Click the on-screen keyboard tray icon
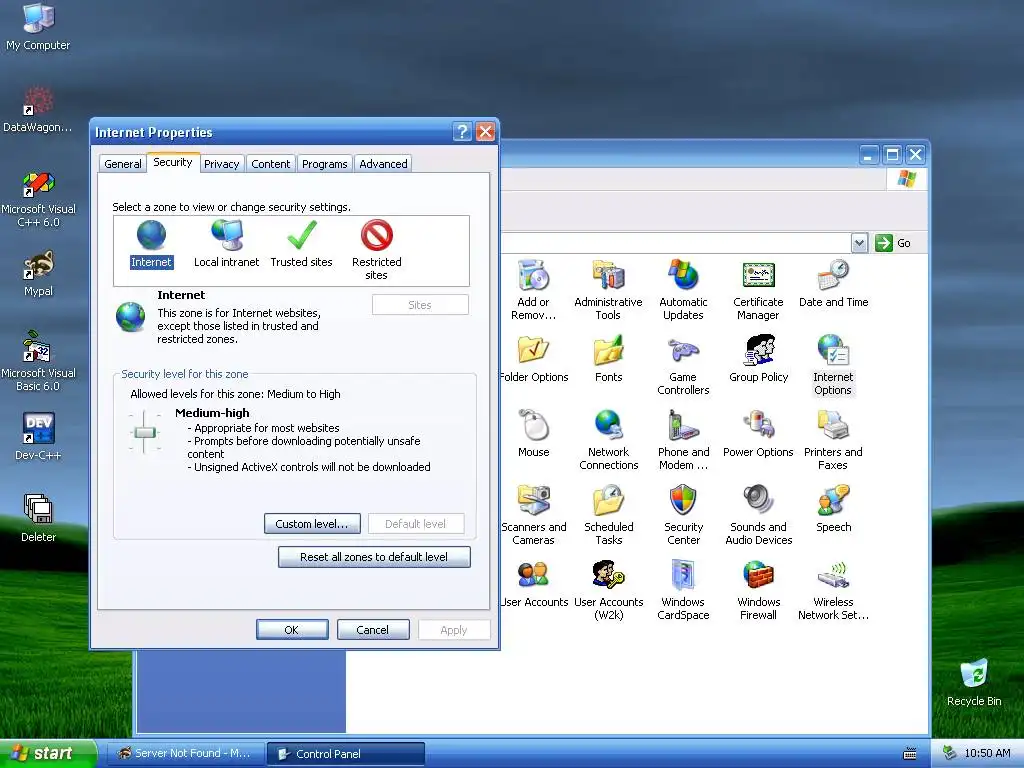 [910, 754]
